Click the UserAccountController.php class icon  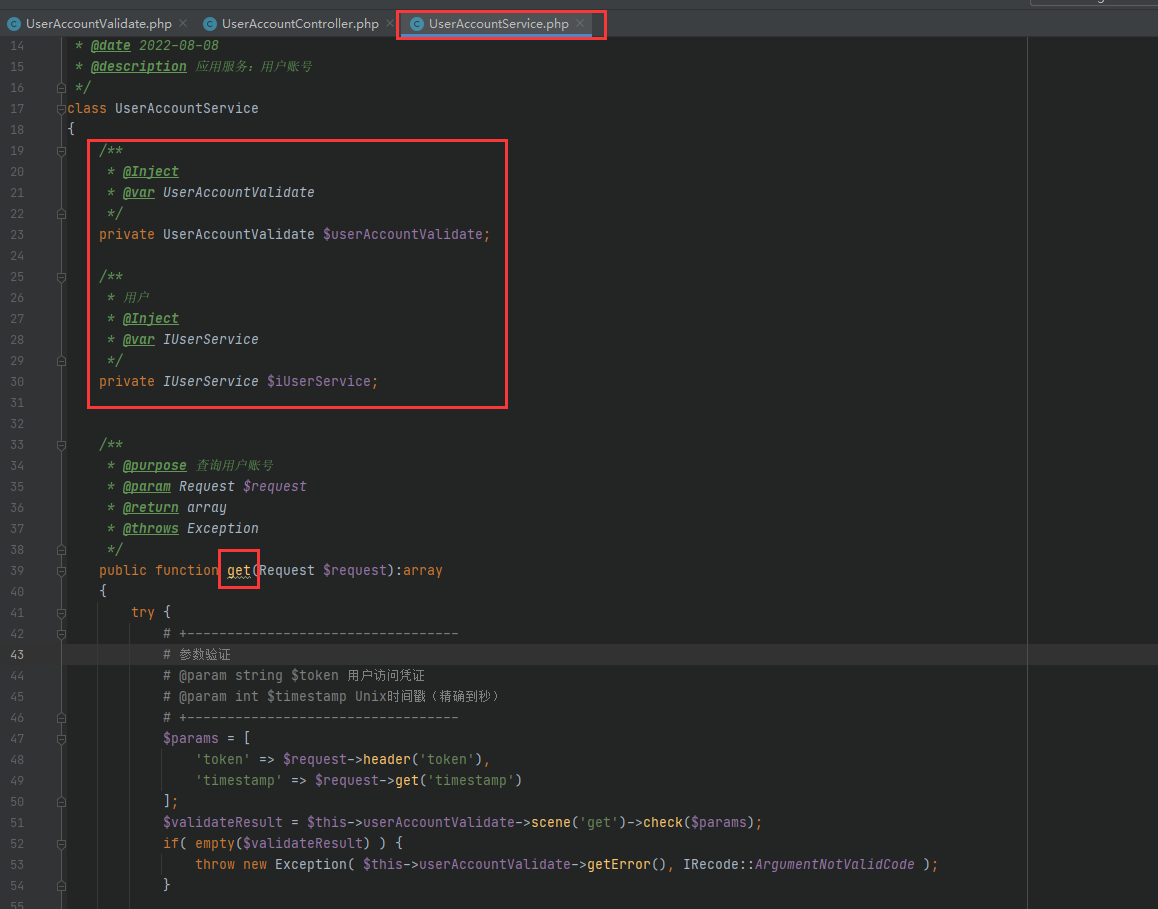click(x=210, y=24)
